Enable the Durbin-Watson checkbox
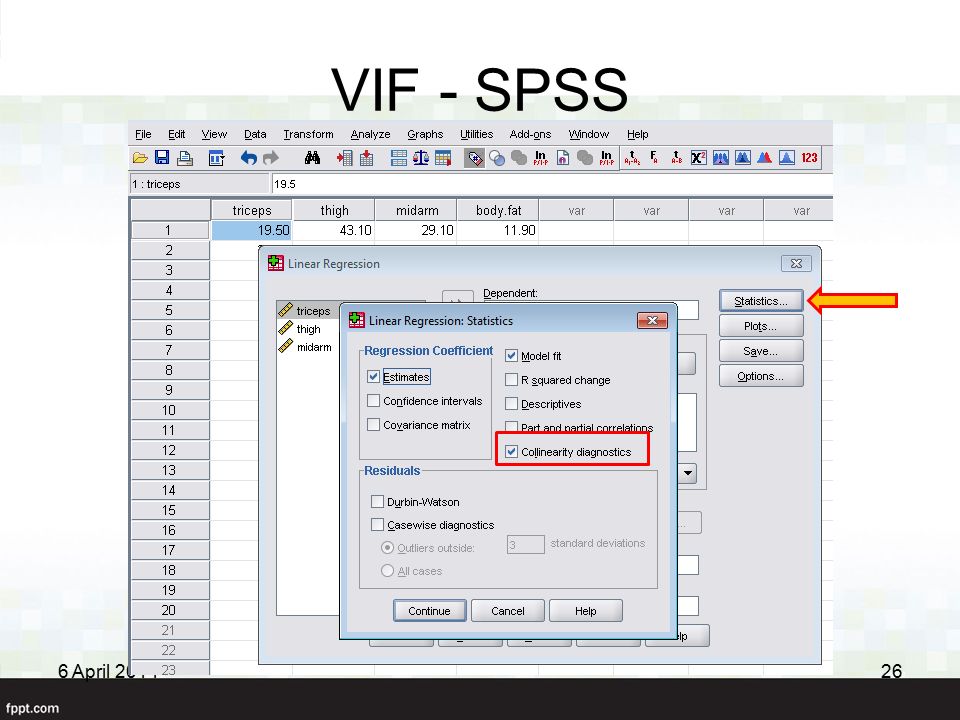This screenshot has width=960, height=720. coord(378,501)
